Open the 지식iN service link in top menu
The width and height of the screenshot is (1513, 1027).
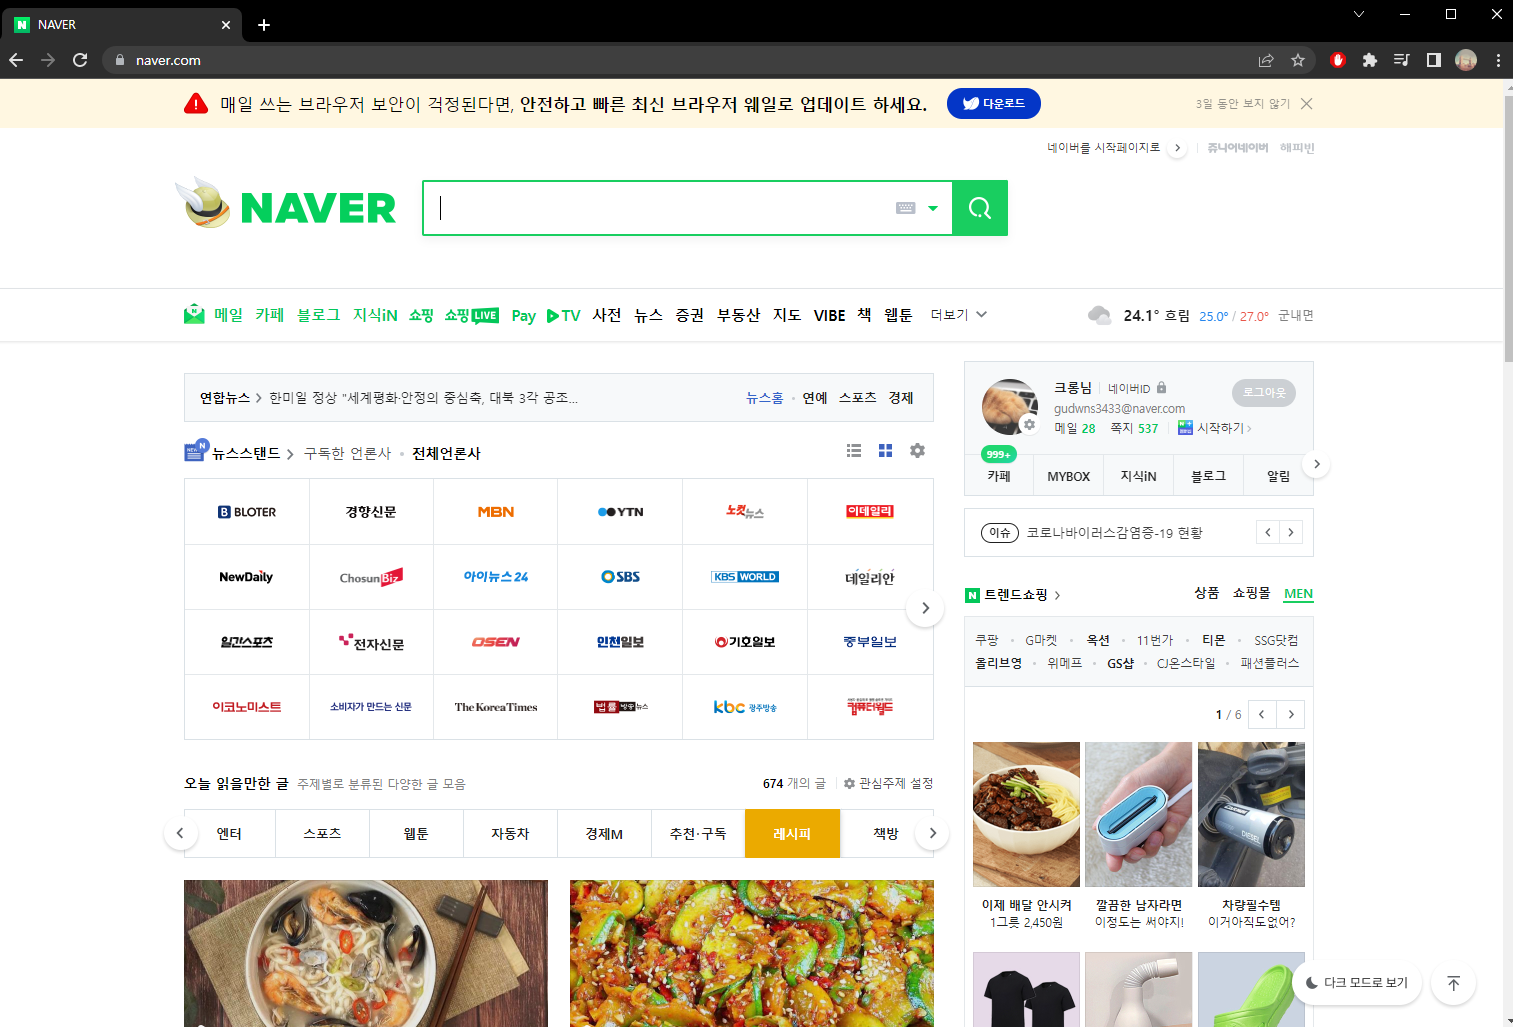[375, 315]
